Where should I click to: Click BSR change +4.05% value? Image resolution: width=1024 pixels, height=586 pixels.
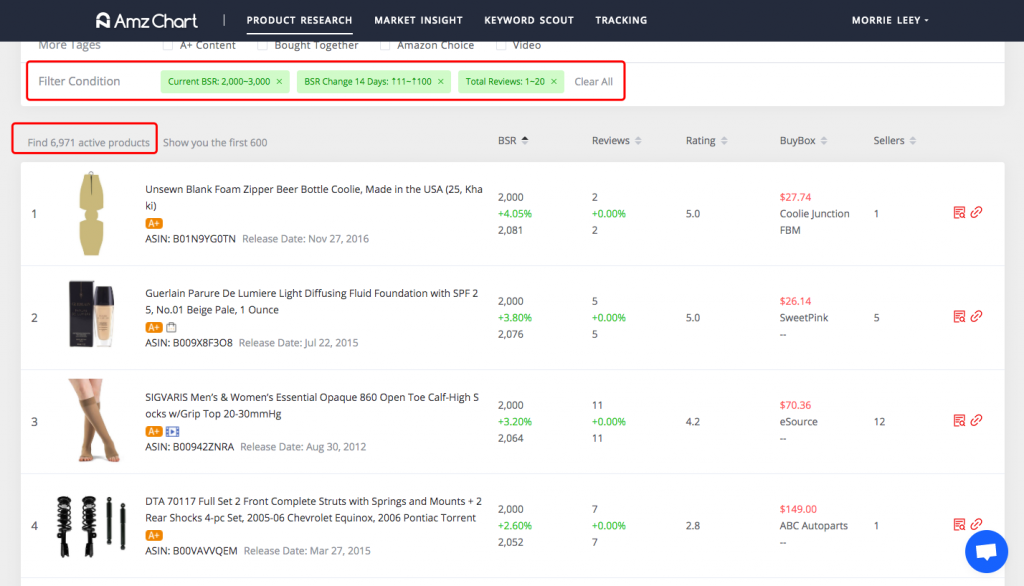pos(515,214)
